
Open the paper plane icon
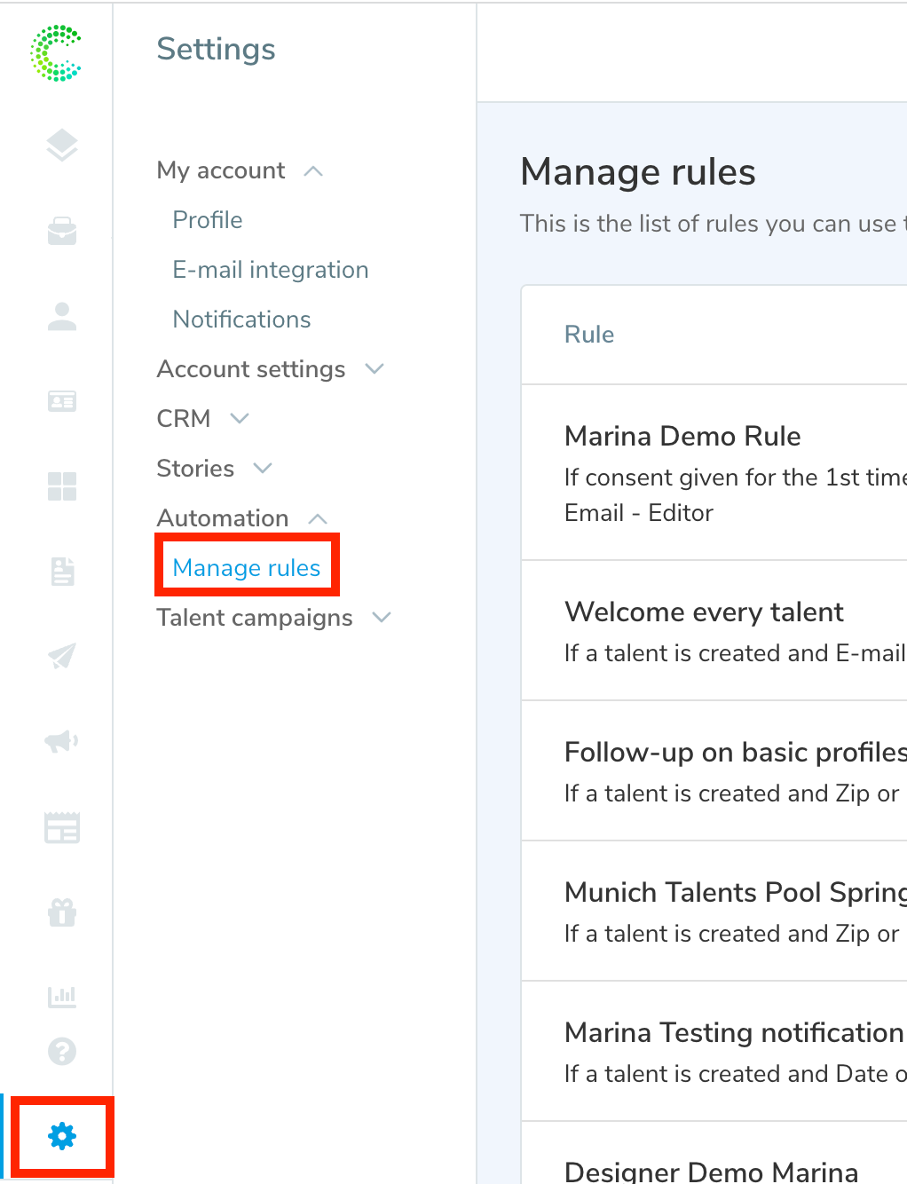[x=62, y=657]
